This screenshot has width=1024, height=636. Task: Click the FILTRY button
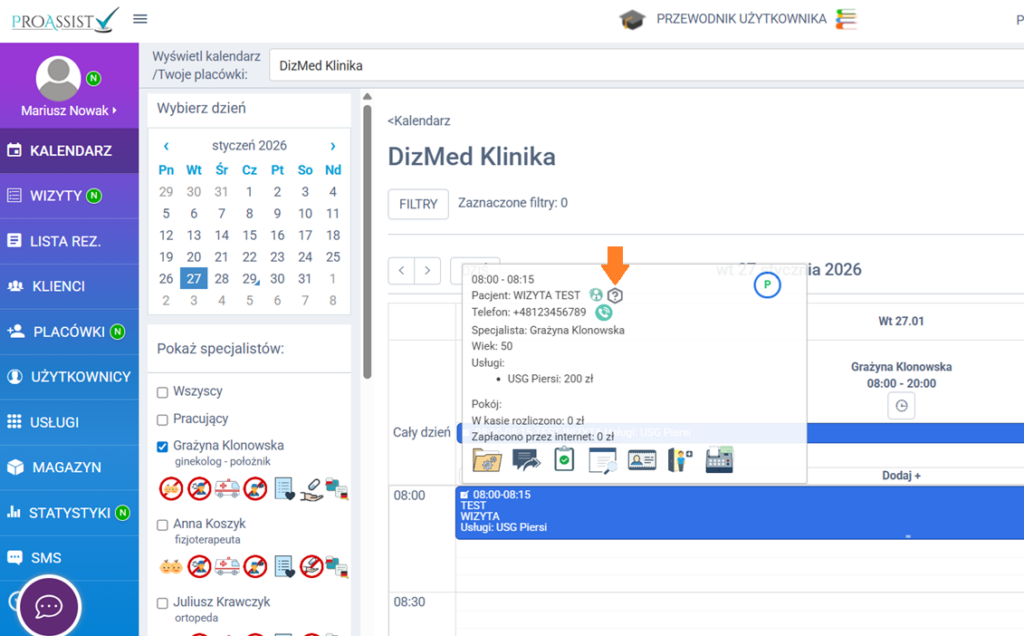(418, 204)
